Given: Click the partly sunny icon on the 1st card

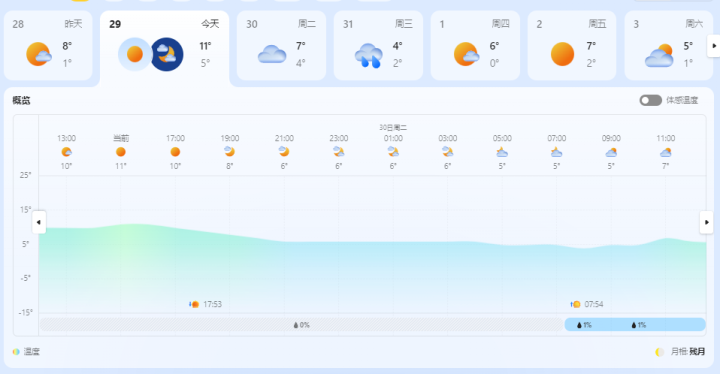Looking at the screenshot, I should (466, 54).
